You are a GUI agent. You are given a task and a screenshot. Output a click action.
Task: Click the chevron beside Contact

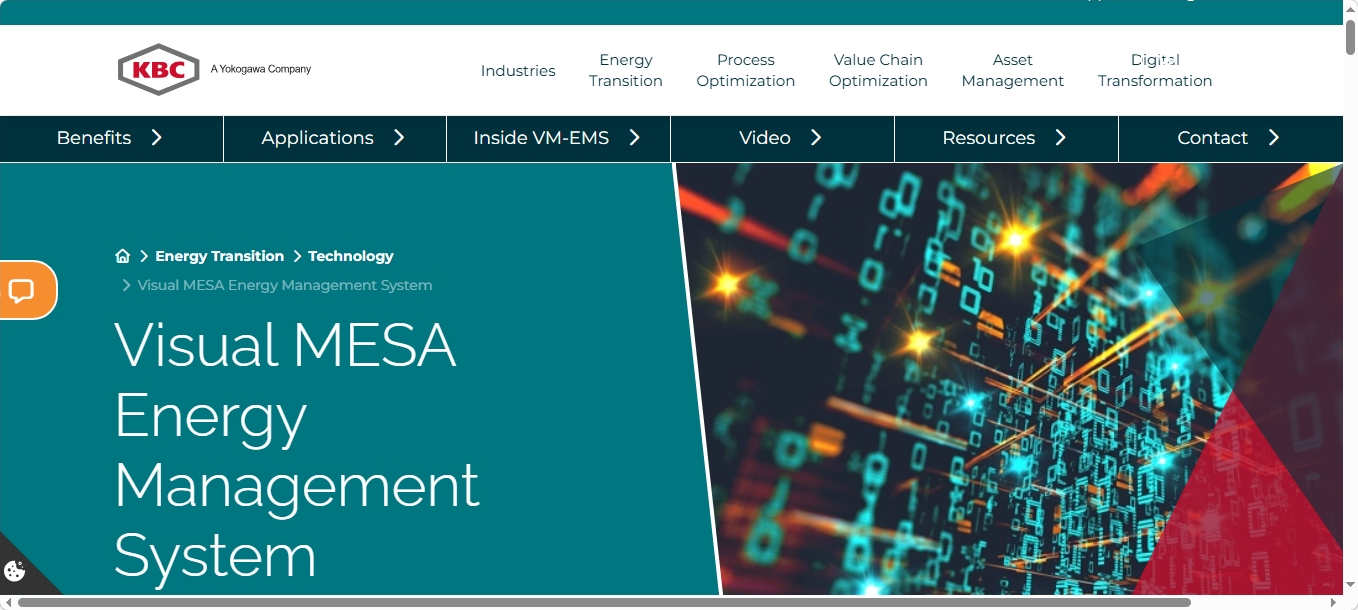pos(1274,138)
